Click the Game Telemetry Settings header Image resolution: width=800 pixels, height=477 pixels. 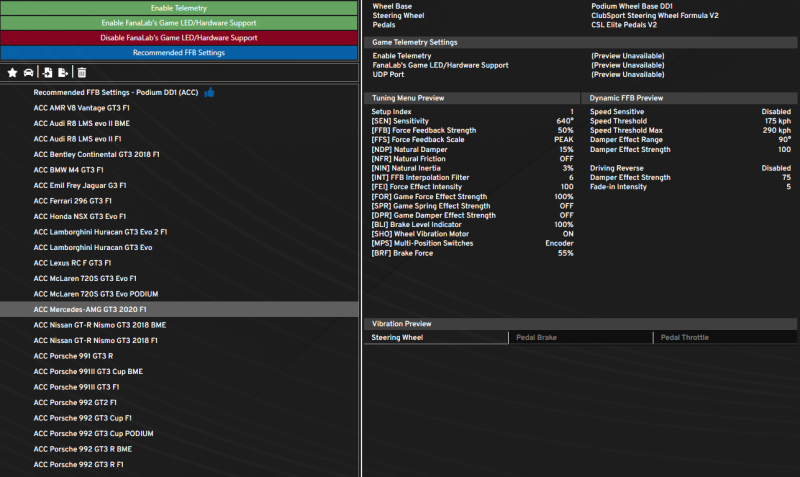[581, 42]
